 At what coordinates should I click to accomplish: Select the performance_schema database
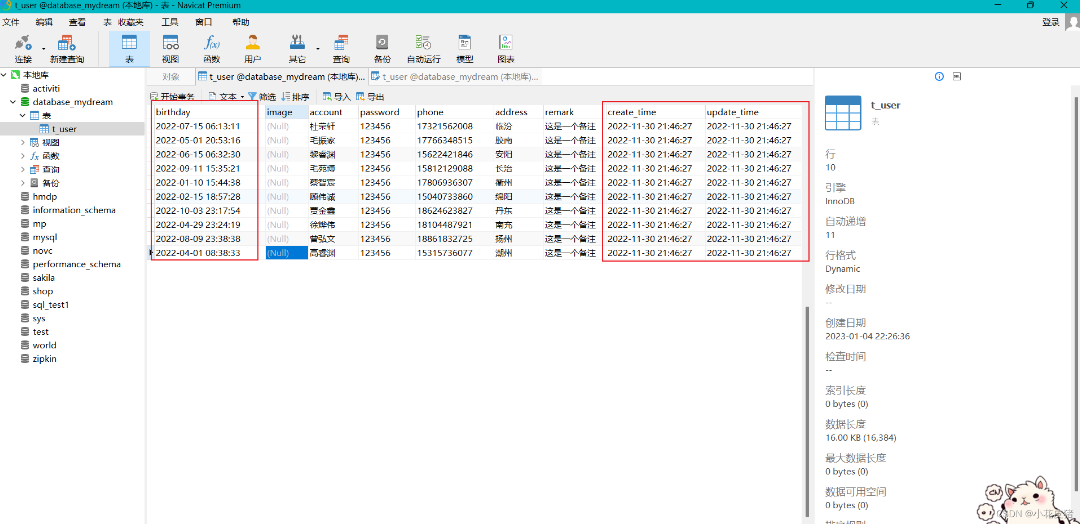(x=76, y=264)
